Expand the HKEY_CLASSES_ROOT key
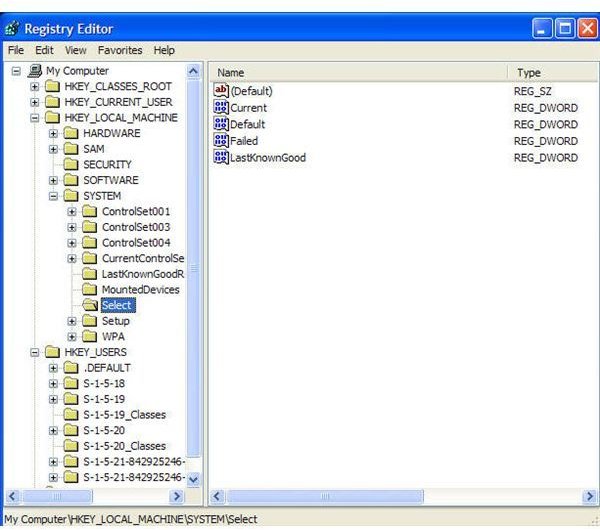 34,87
